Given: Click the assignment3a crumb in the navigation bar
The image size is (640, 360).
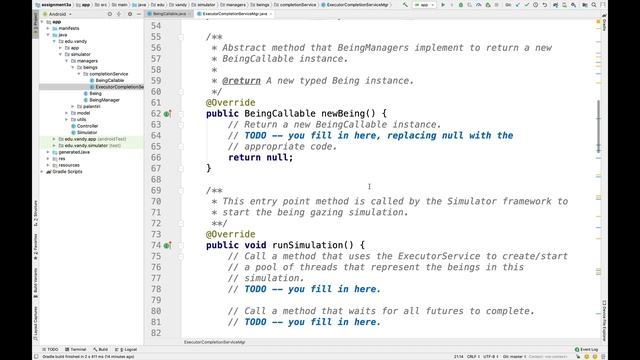Looking at the screenshot, I should [53, 5].
